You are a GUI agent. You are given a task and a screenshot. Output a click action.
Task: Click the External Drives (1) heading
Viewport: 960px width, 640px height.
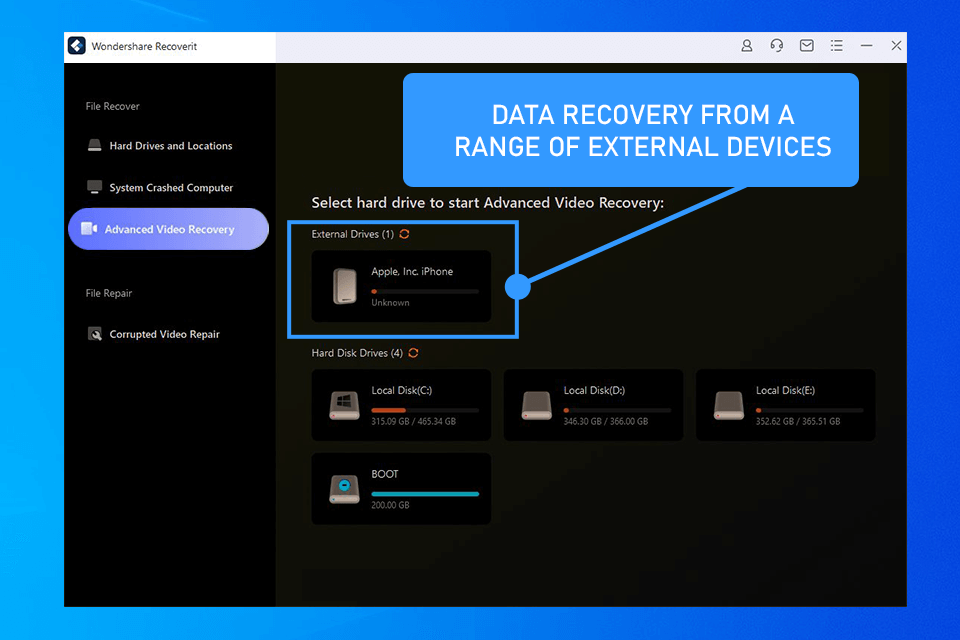[353, 234]
